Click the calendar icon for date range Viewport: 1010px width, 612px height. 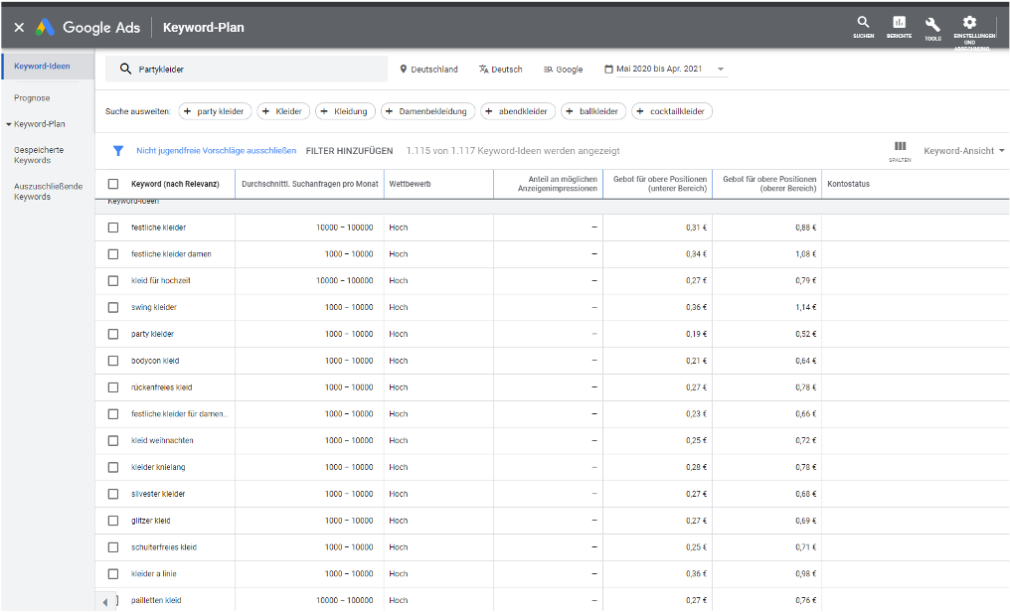click(608, 69)
